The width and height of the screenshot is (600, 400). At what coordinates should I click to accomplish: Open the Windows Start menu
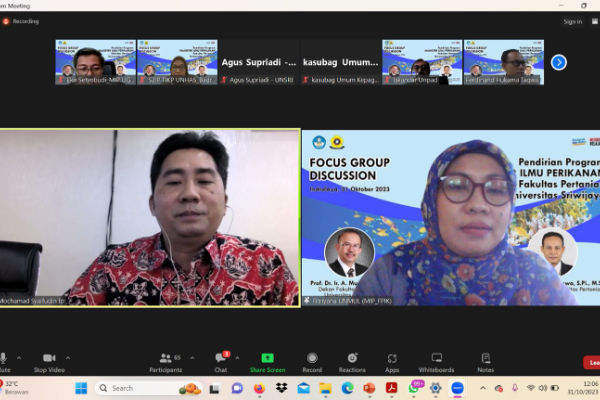(x=81, y=388)
